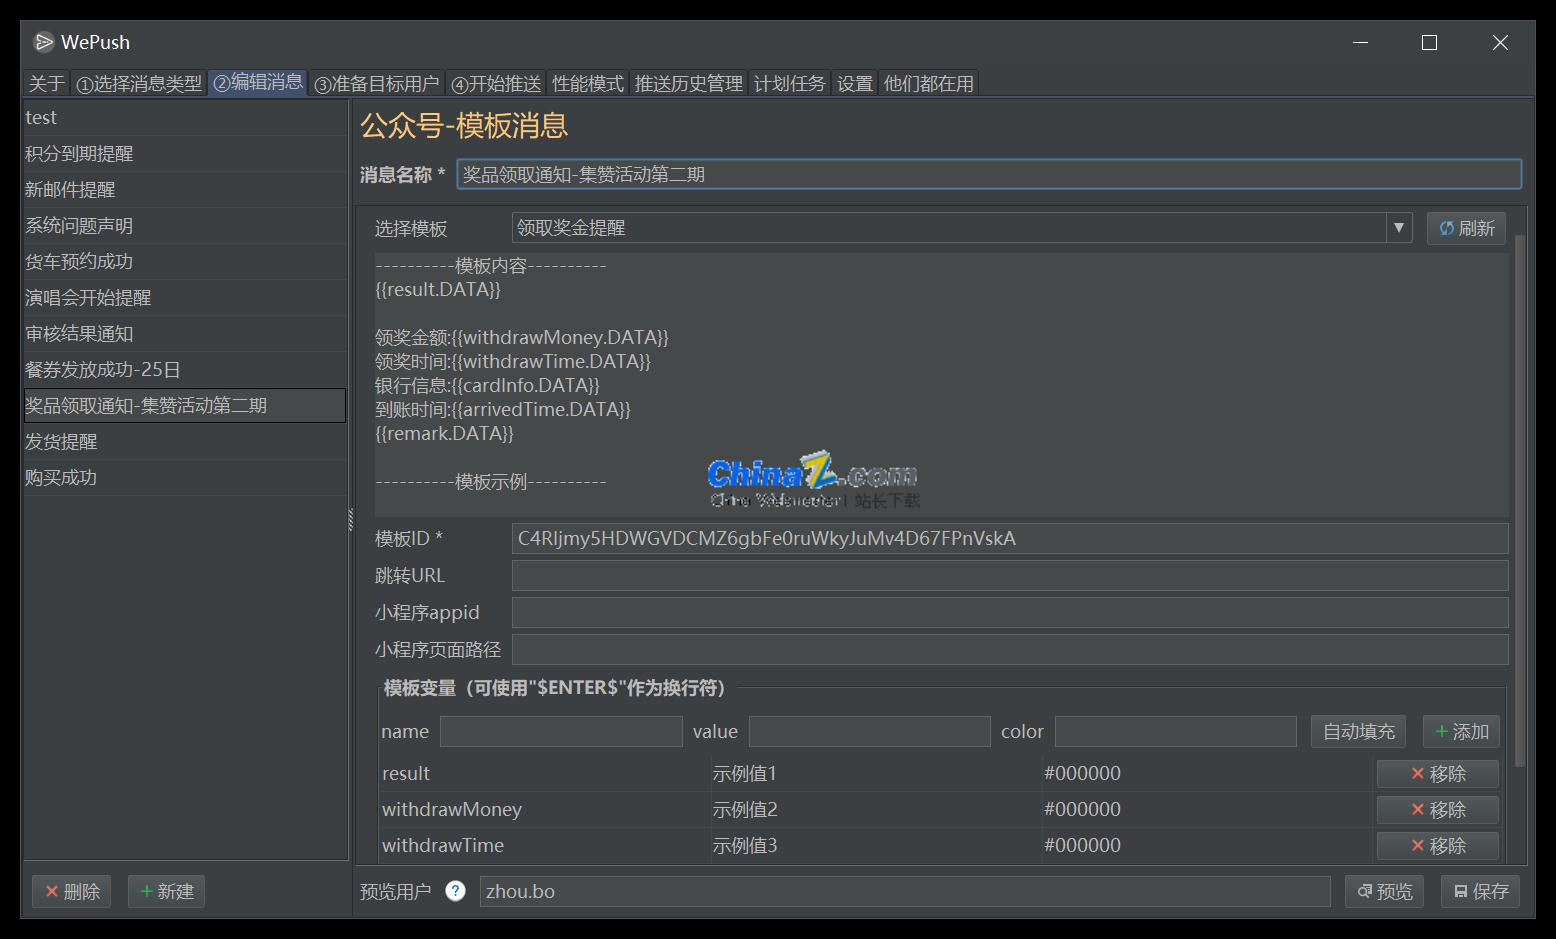
Task: Select 发货提醒 message
Action: click(185, 441)
